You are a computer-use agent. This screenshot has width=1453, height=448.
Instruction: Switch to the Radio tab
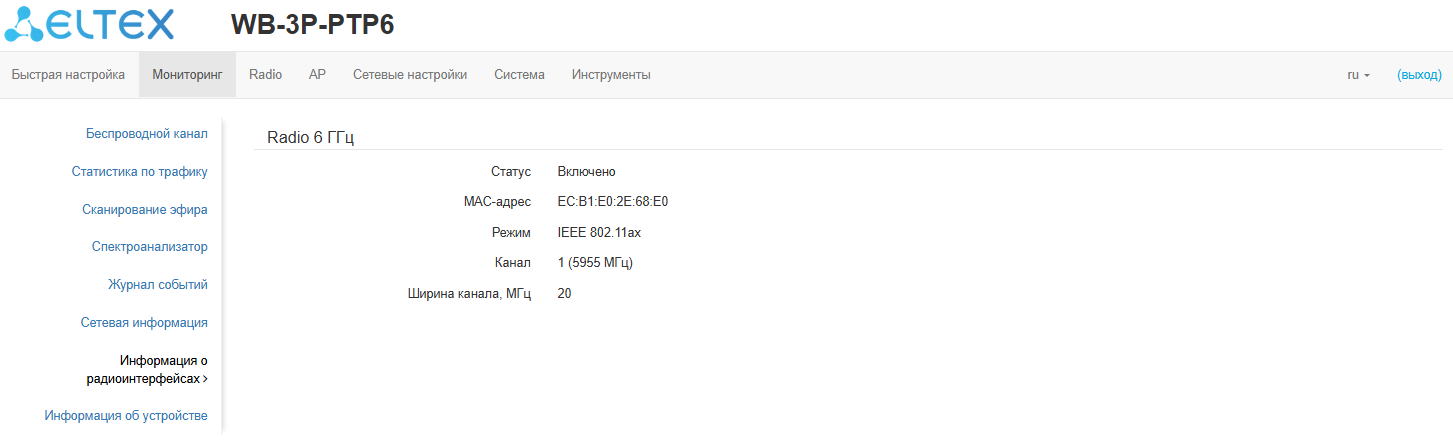pyautogui.click(x=265, y=75)
